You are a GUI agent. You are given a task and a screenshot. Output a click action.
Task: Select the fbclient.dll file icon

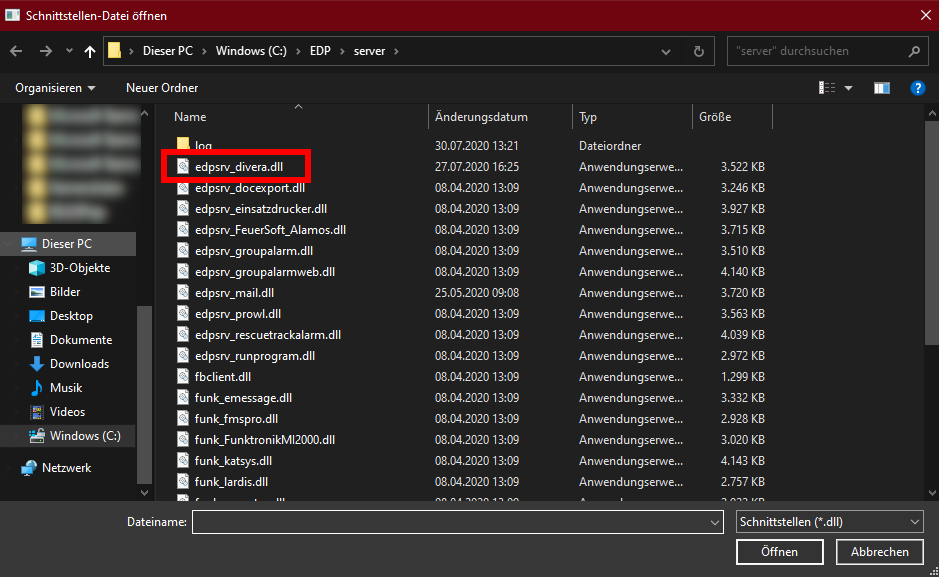(x=183, y=376)
